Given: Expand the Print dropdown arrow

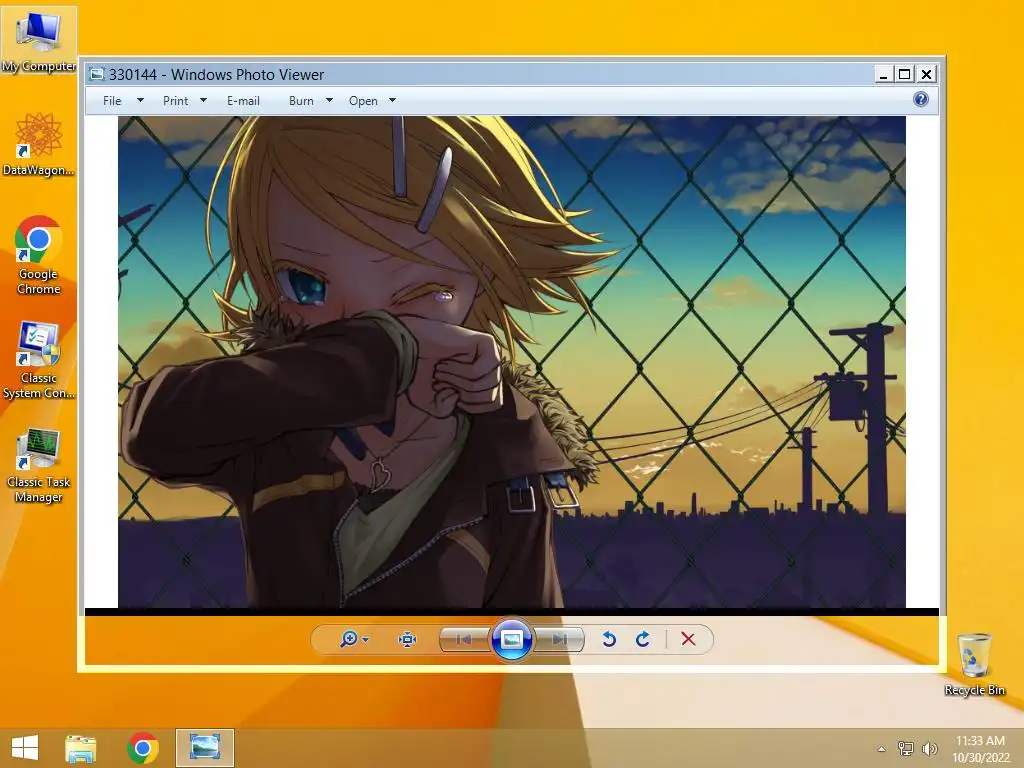Looking at the screenshot, I should [203, 100].
